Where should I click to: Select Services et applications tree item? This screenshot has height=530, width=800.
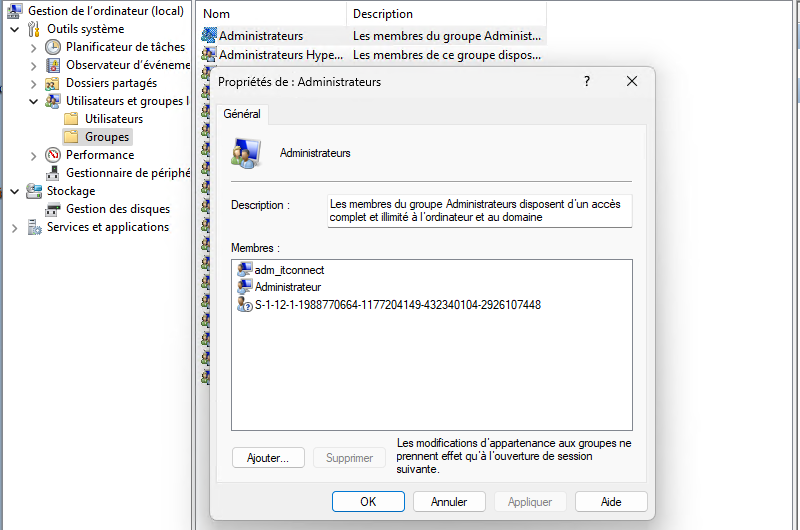(108, 227)
